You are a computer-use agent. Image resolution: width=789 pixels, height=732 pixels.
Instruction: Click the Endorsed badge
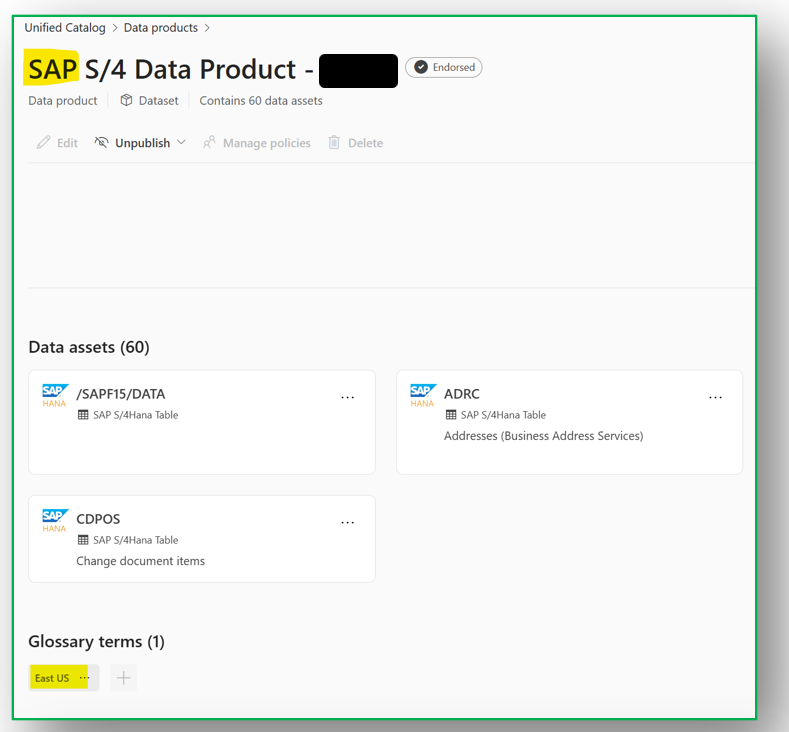point(444,67)
